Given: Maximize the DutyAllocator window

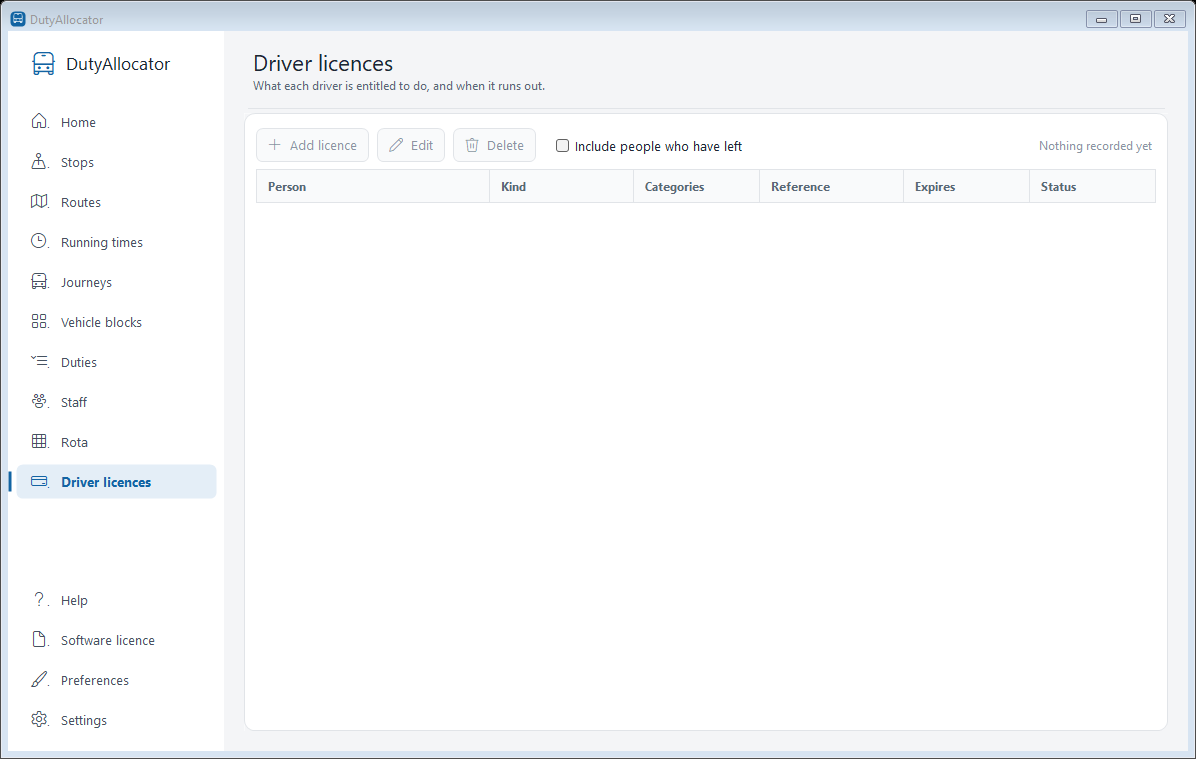Looking at the screenshot, I should (1135, 19).
